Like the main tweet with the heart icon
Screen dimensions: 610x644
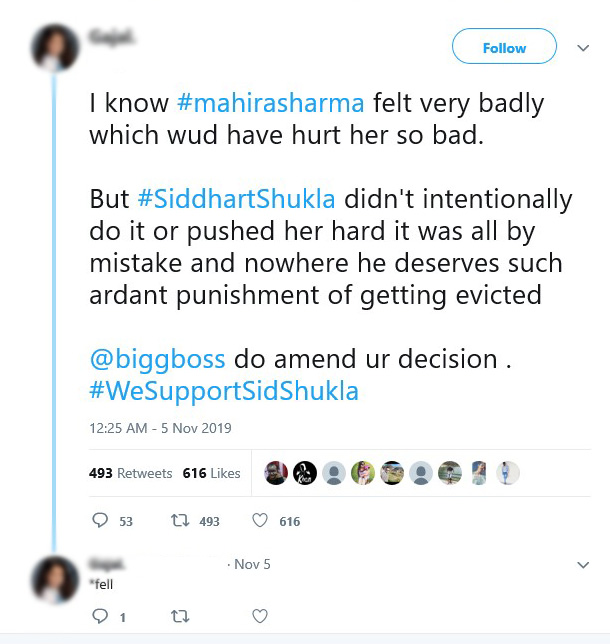[260, 521]
